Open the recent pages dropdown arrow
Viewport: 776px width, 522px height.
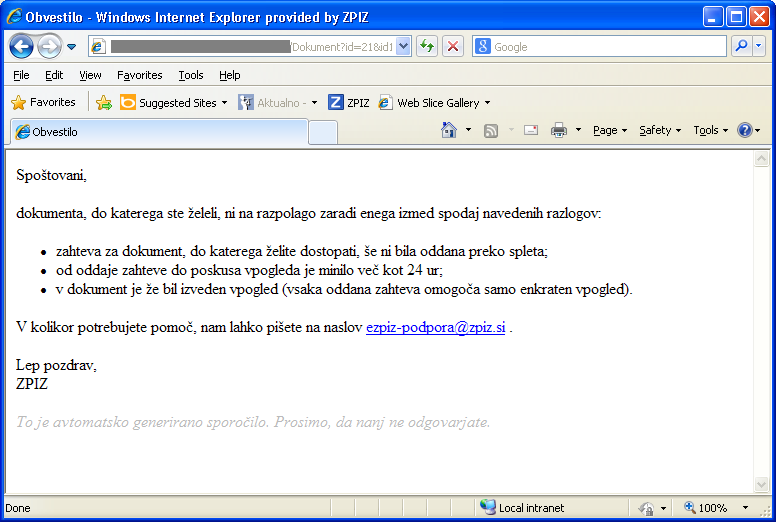point(72,47)
